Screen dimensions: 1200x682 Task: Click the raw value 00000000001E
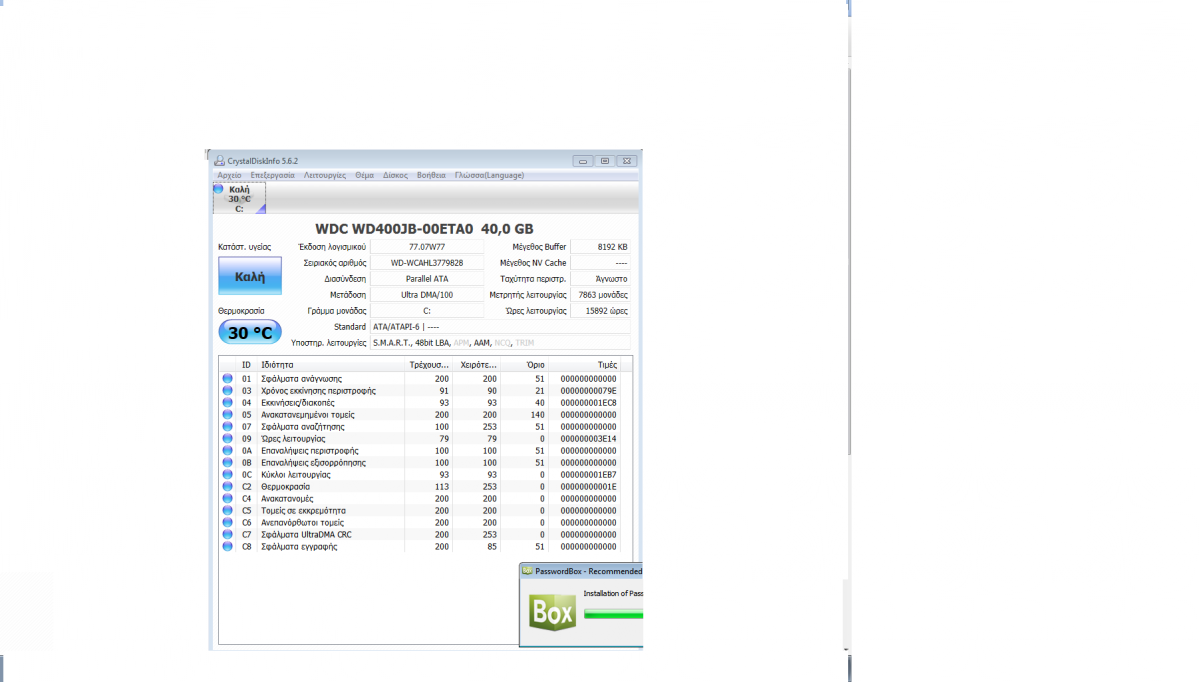coord(589,487)
